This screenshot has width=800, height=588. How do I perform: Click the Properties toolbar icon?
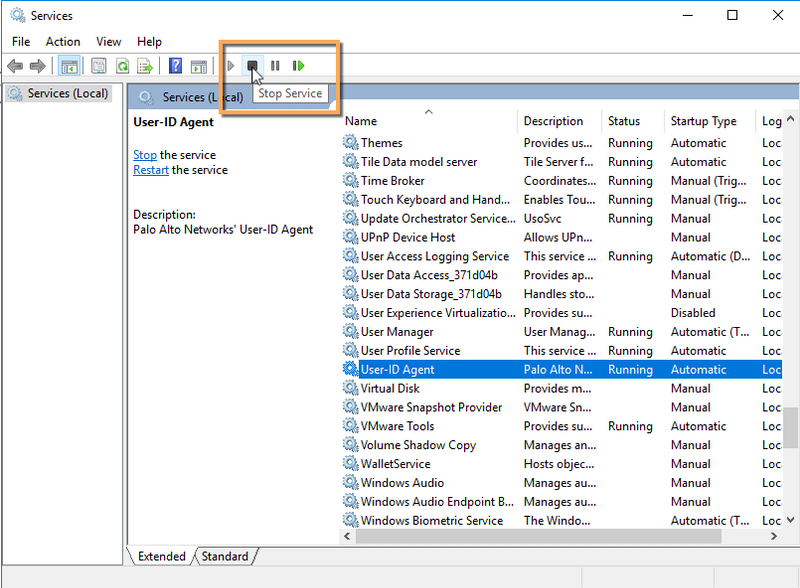(96, 65)
